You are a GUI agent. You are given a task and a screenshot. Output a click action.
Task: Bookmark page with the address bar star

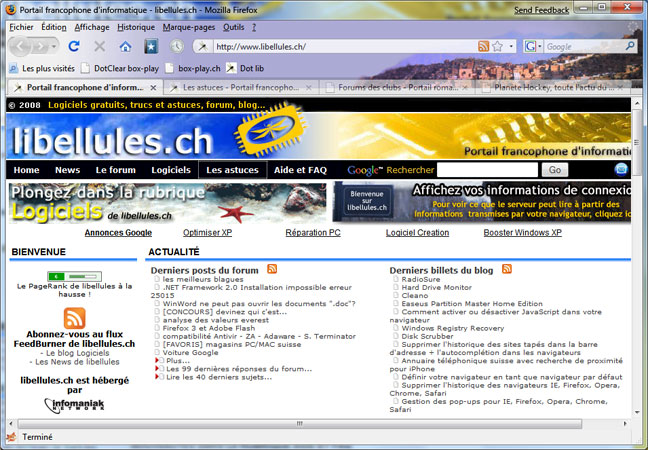coord(498,46)
